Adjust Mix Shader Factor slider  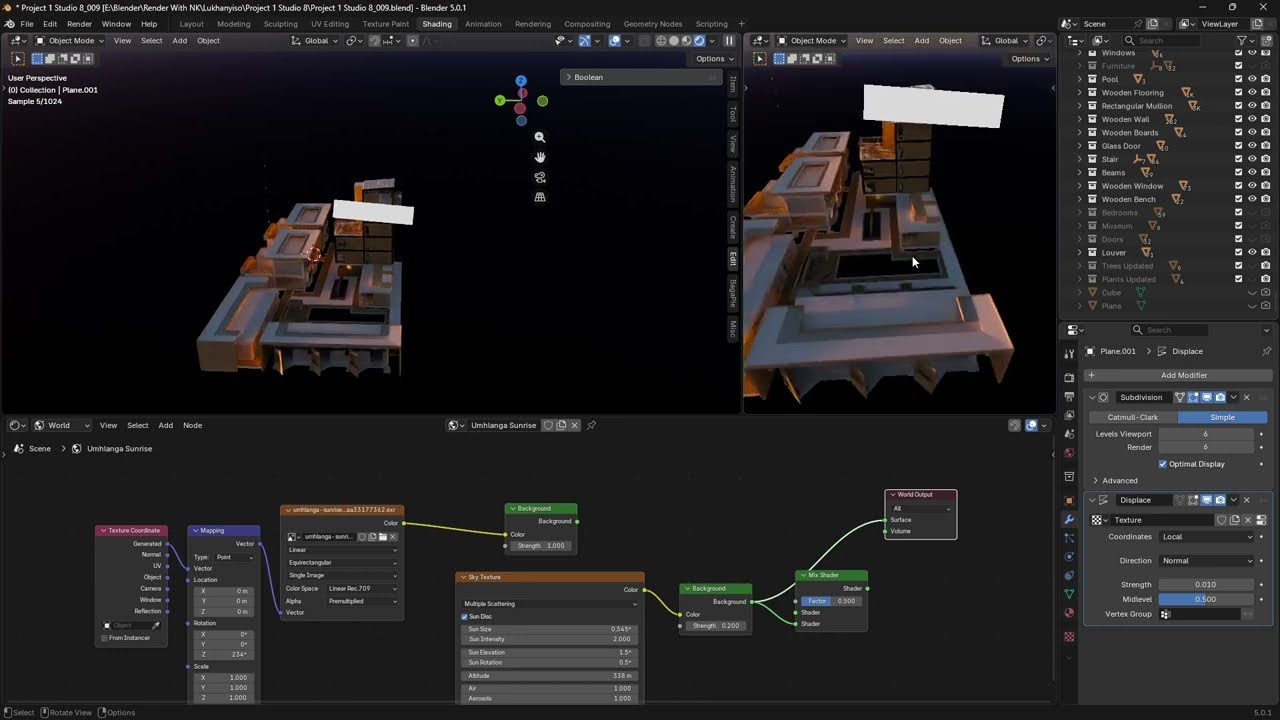pos(831,601)
